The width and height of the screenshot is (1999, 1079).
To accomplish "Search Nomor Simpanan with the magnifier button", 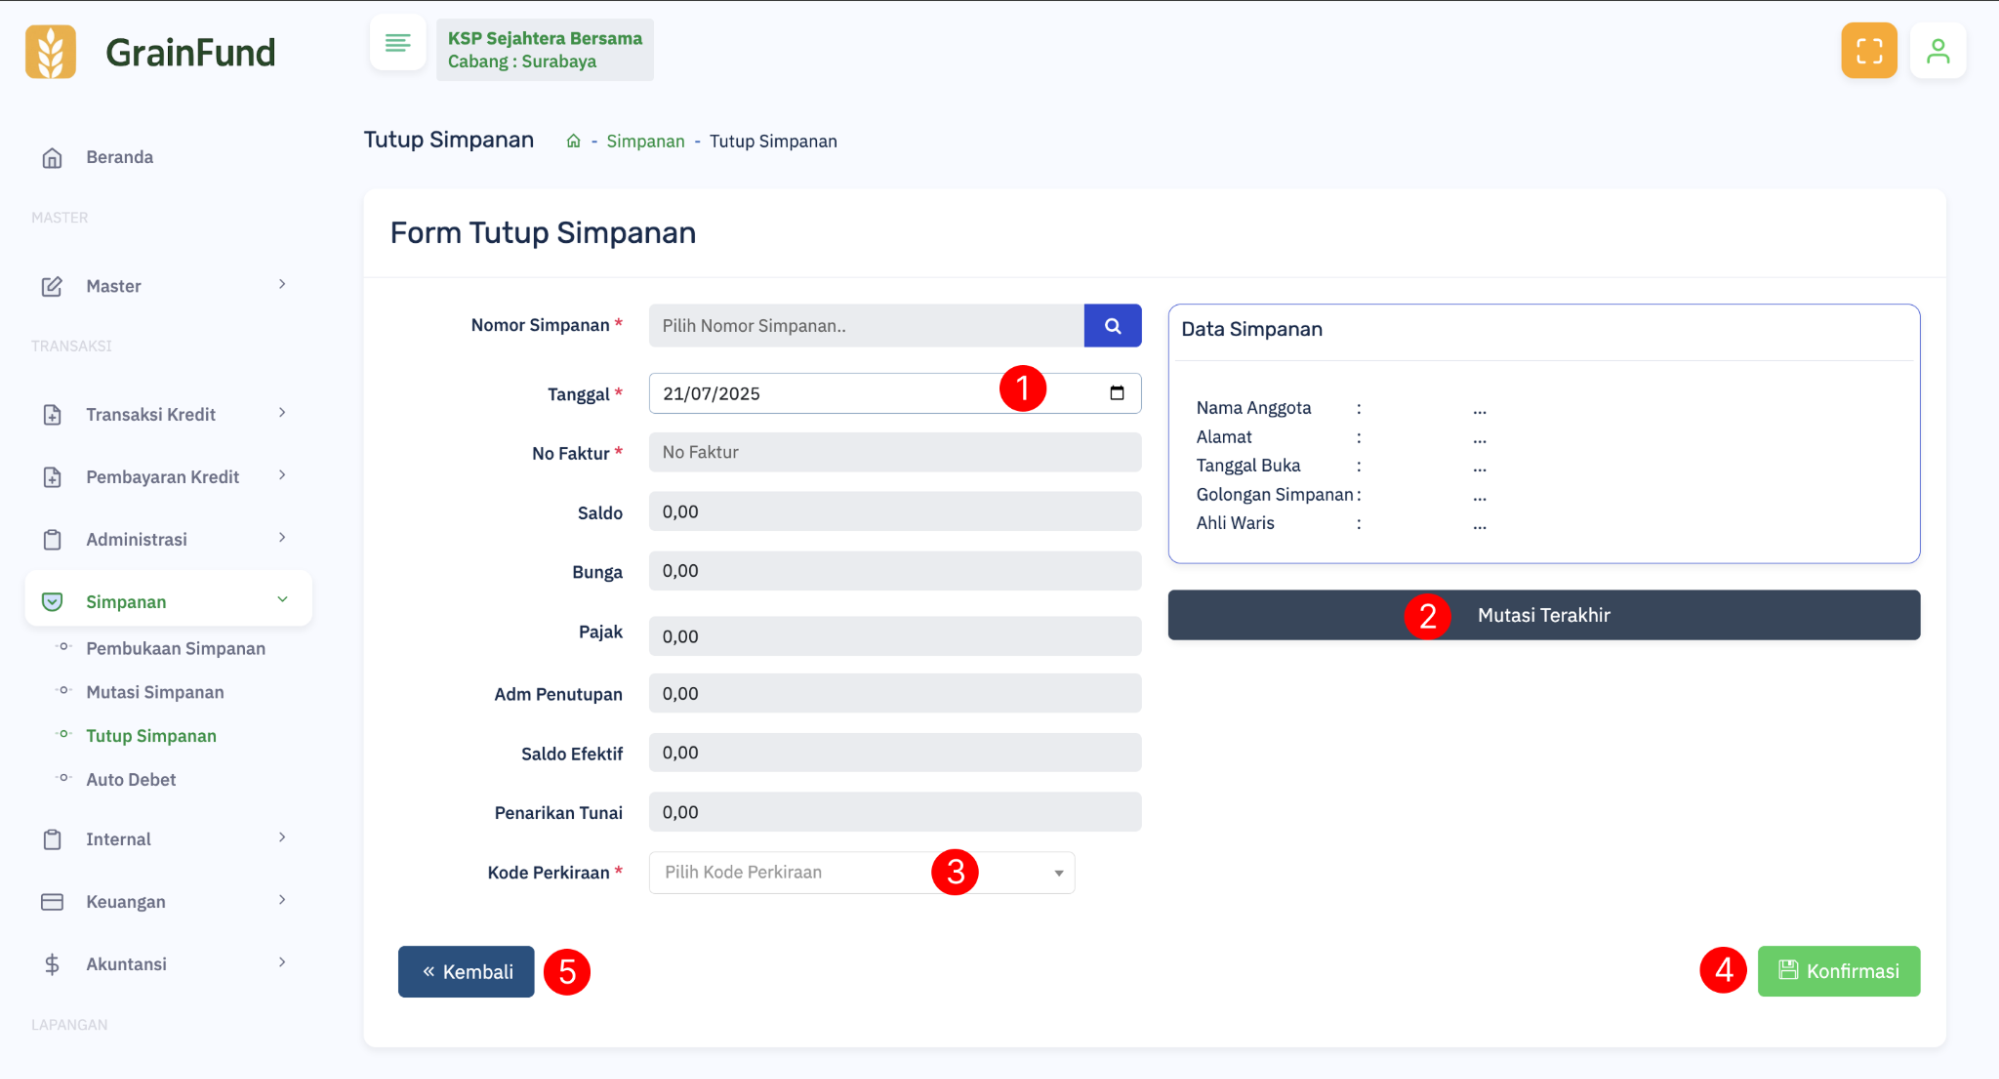I will (x=1112, y=326).
